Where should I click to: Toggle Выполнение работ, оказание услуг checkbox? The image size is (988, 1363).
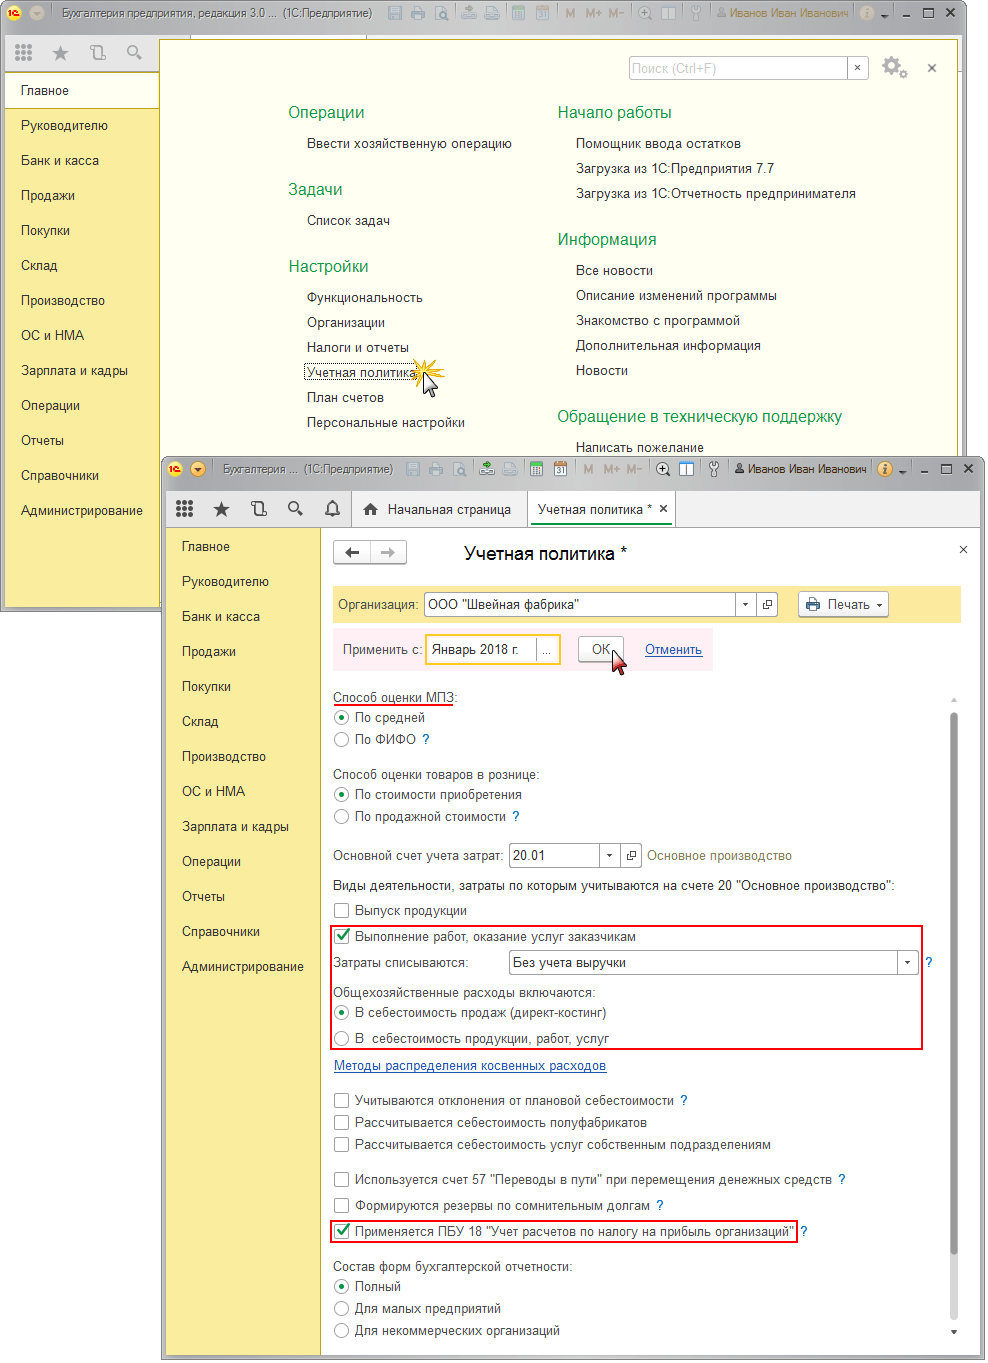coord(342,936)
